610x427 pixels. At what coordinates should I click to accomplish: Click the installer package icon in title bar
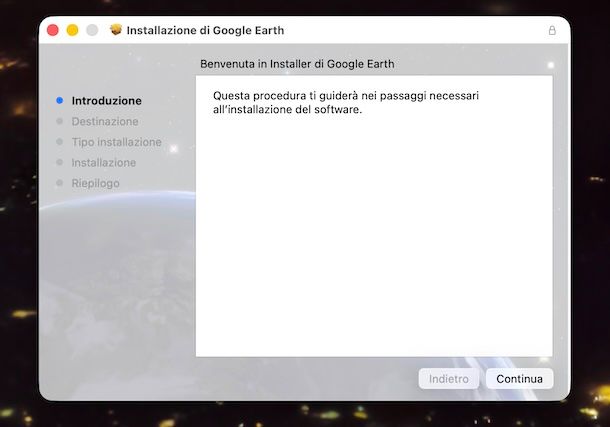click(x=116, y=30)
